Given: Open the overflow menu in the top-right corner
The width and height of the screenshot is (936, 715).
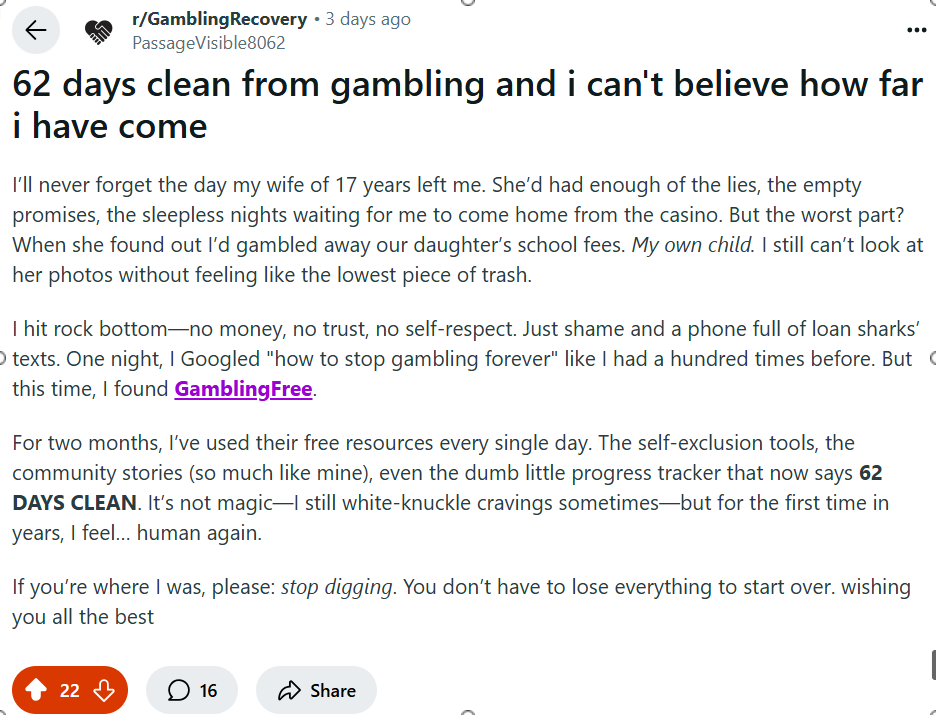Looking at the screenshot, I should 916,29.
